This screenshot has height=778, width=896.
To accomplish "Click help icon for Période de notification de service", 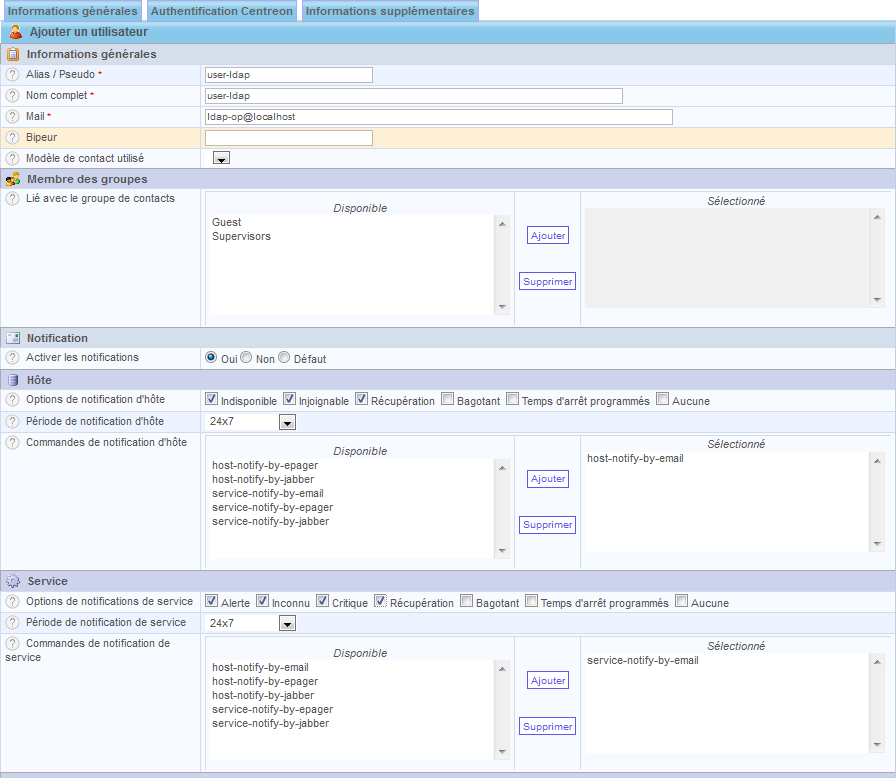I will (x=13, y=623).
